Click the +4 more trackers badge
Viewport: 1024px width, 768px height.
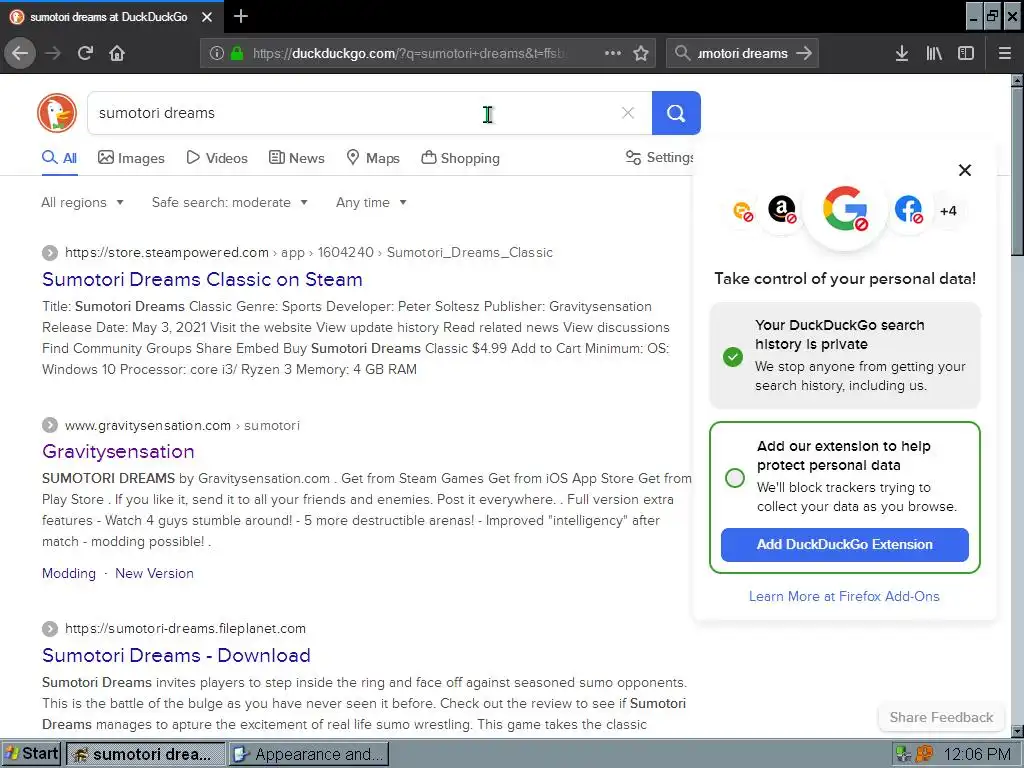pos(948,210)
